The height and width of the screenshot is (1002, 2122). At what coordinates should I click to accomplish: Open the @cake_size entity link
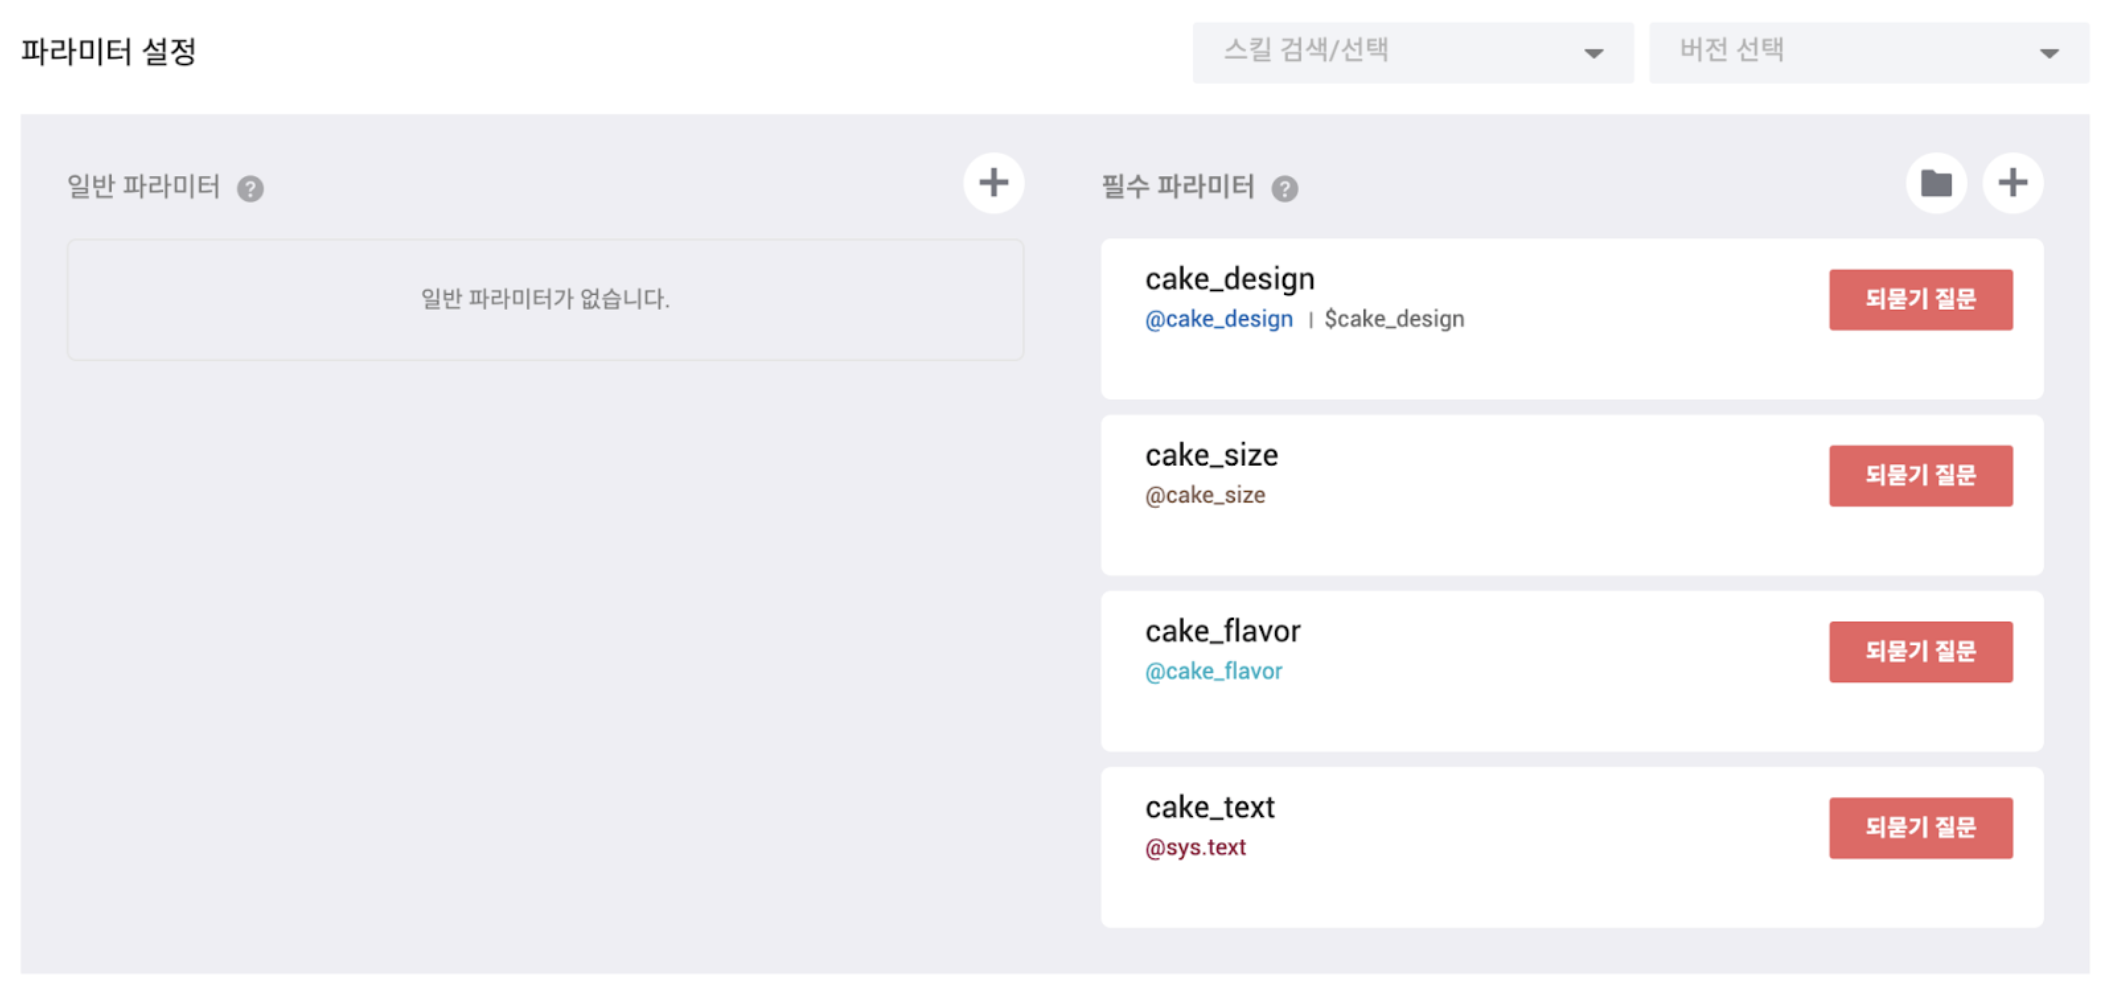tap(1205, 495)
